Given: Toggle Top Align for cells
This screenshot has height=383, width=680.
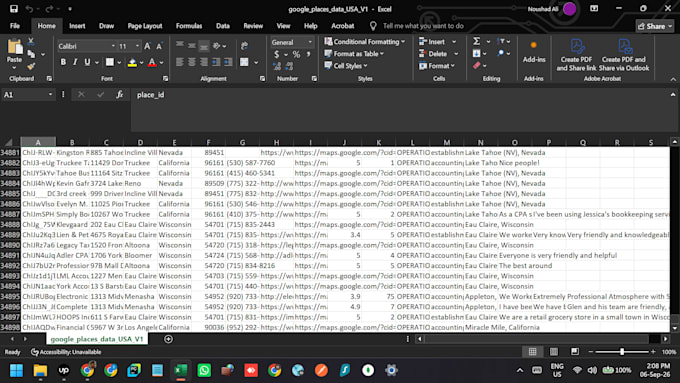Looking at the screenshot, I should tap(180, 46).
